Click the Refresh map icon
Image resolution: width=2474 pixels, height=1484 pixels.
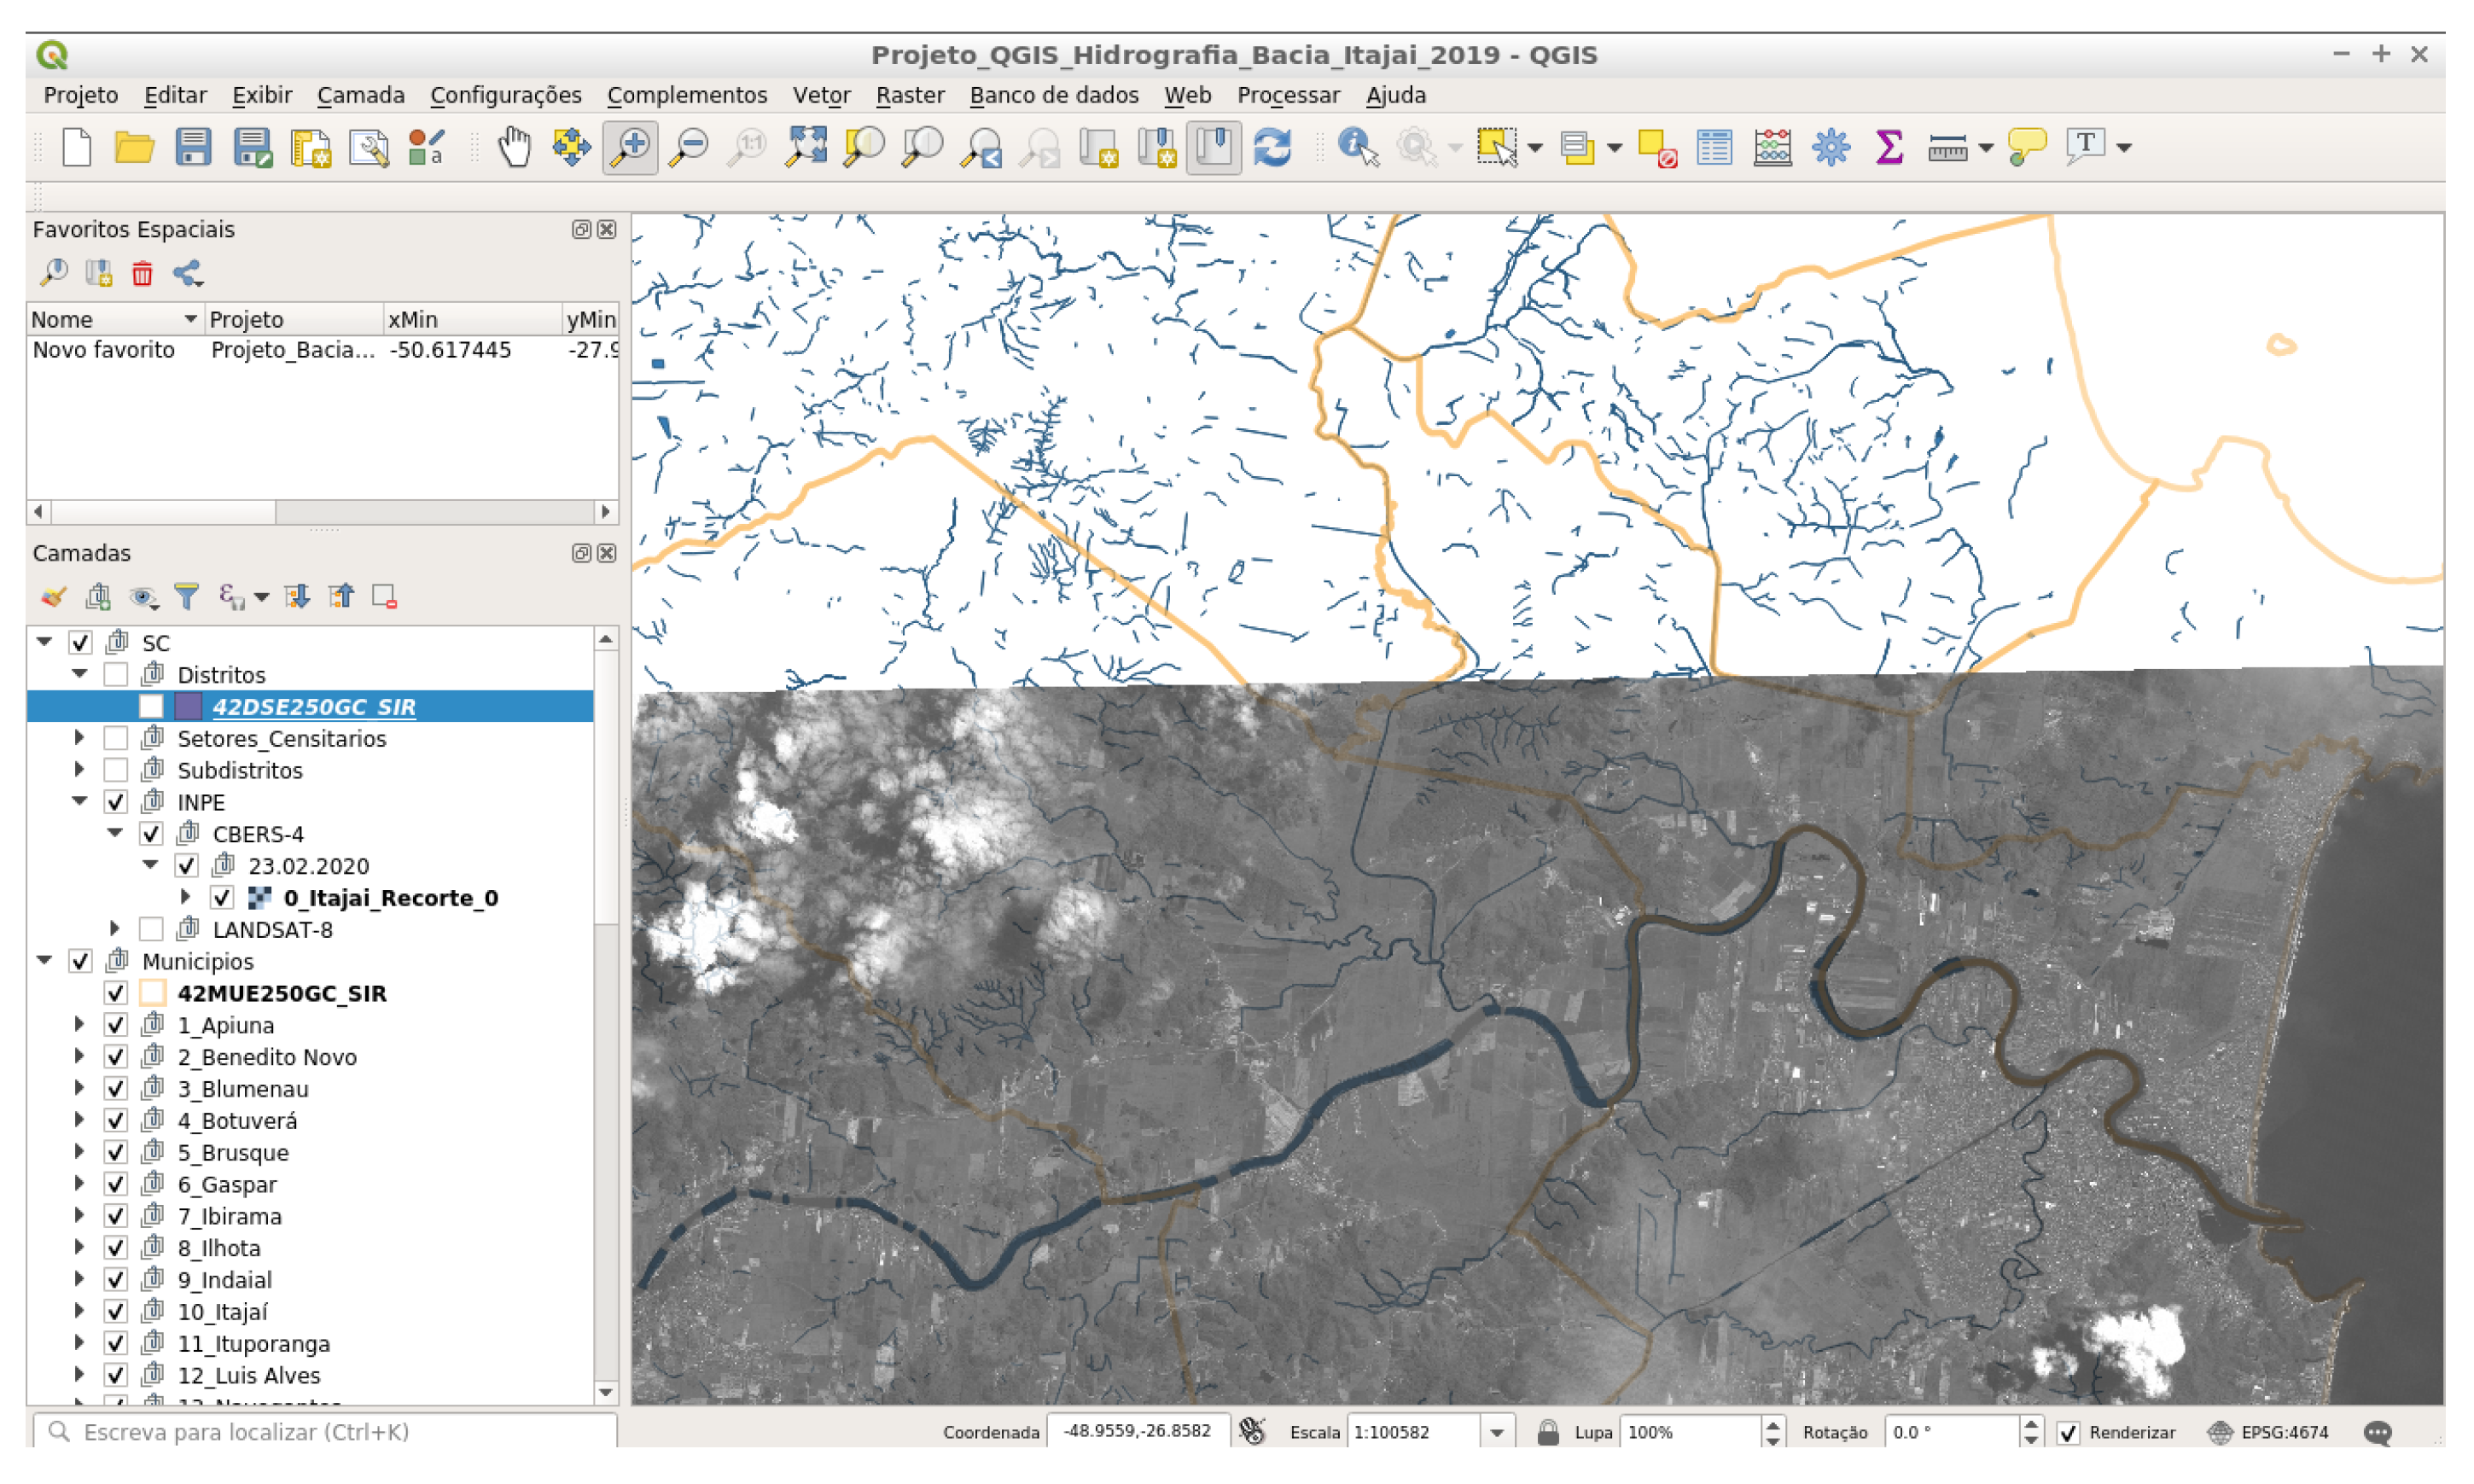pyautogui.click(x=1272, y=147)
